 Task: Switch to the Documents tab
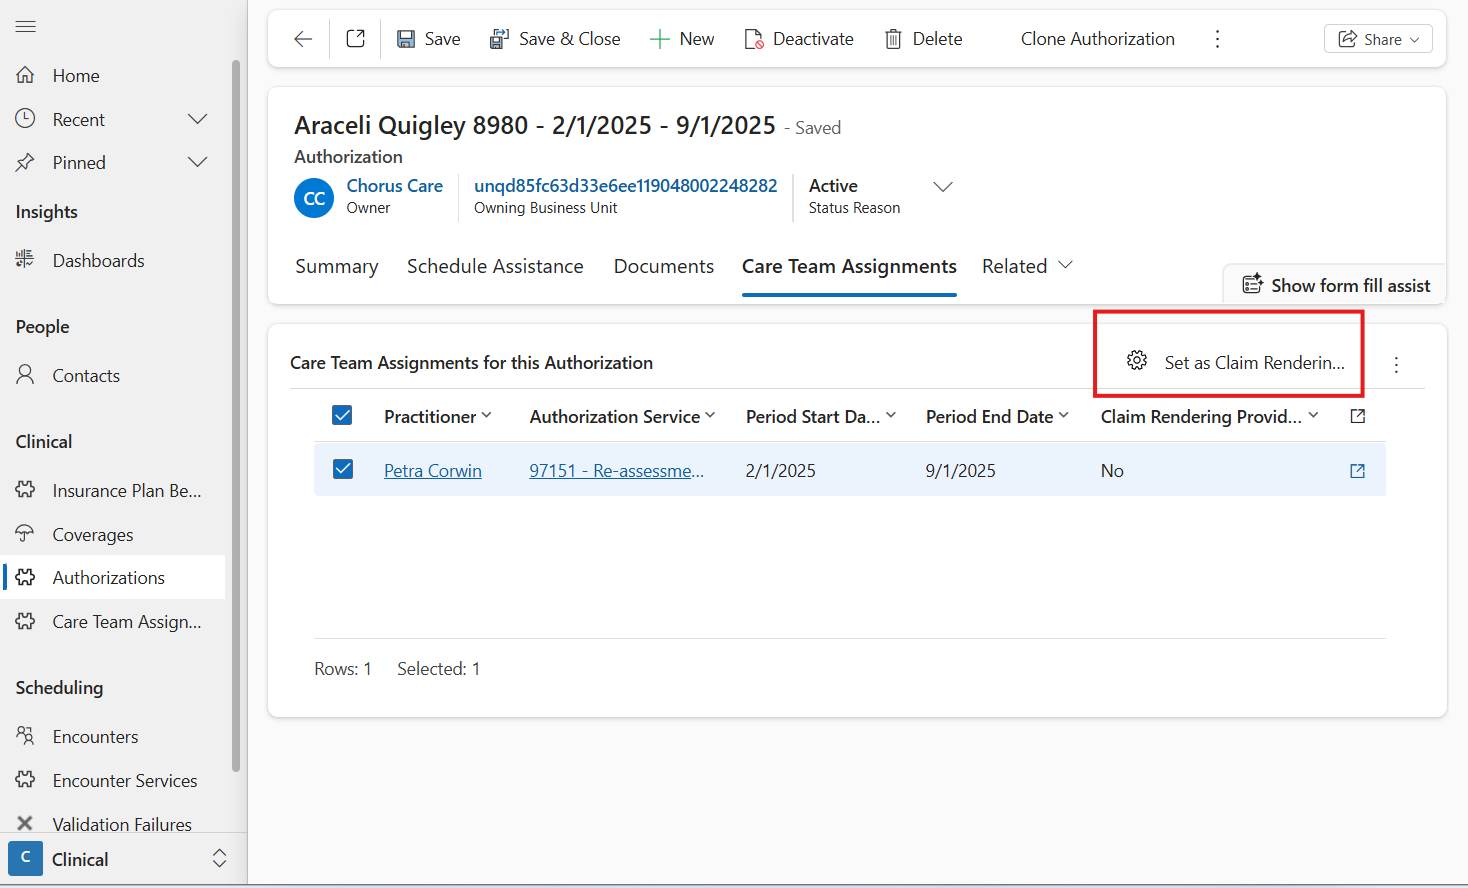tap(664, 266)
